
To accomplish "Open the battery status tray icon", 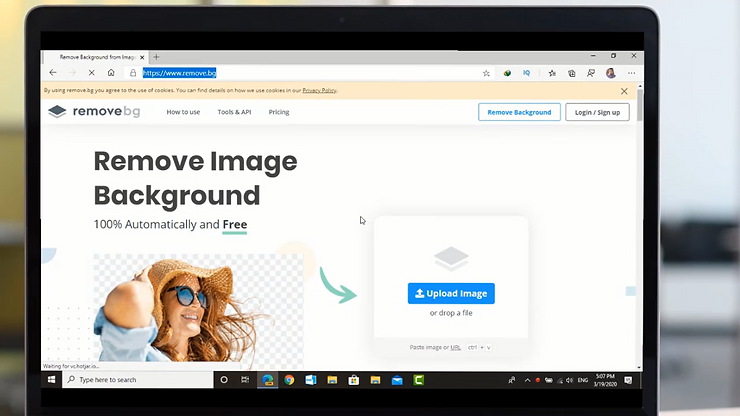I will click(548, 380).
